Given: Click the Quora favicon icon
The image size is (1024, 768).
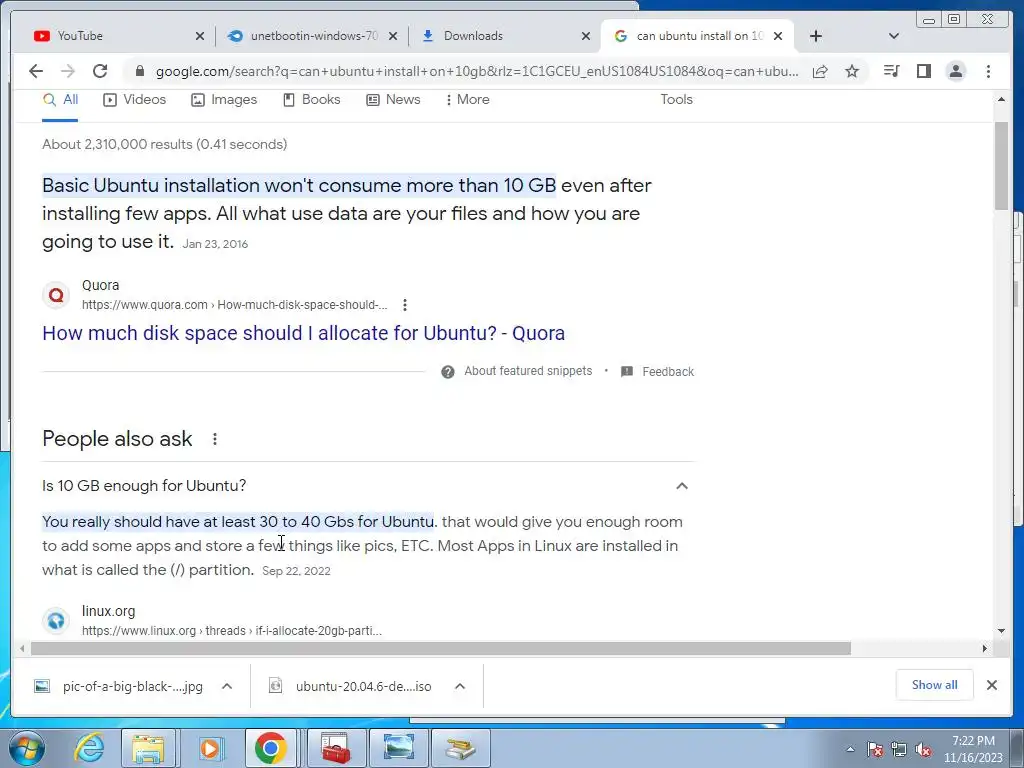Looking at the screenshot, I should tap(56, 295).
